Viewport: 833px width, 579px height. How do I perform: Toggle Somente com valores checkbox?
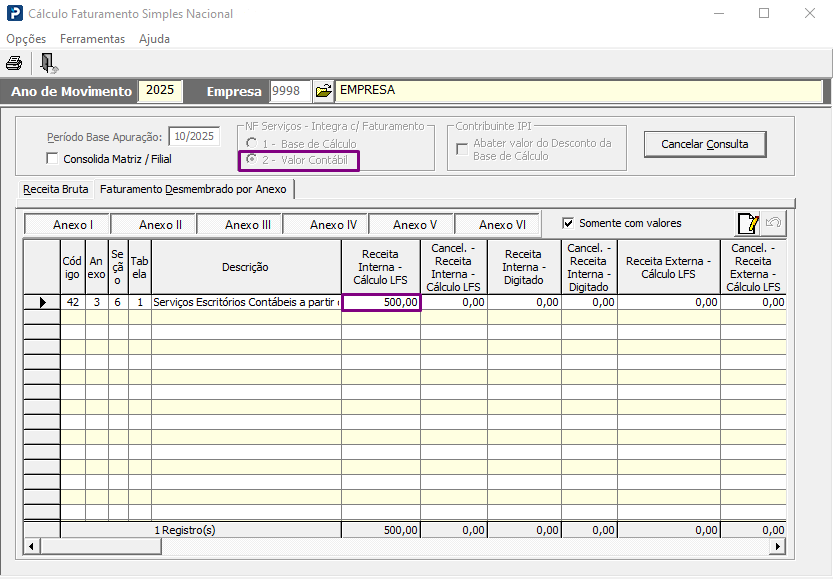point(568,223)
